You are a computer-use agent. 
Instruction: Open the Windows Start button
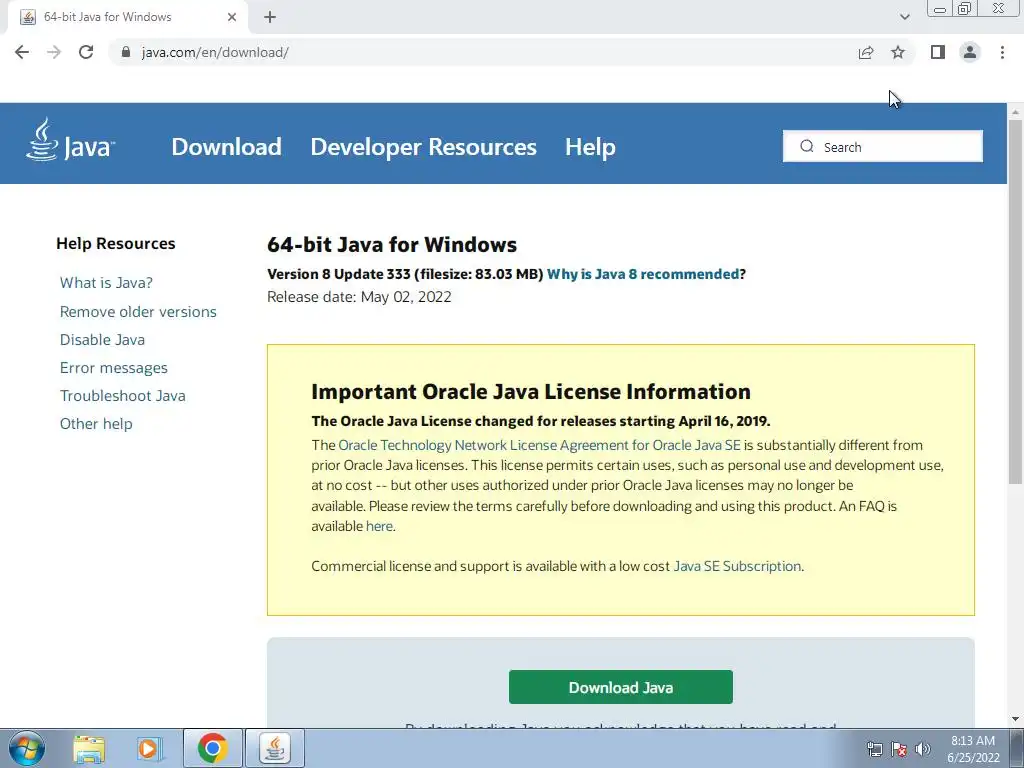(27, 748)
